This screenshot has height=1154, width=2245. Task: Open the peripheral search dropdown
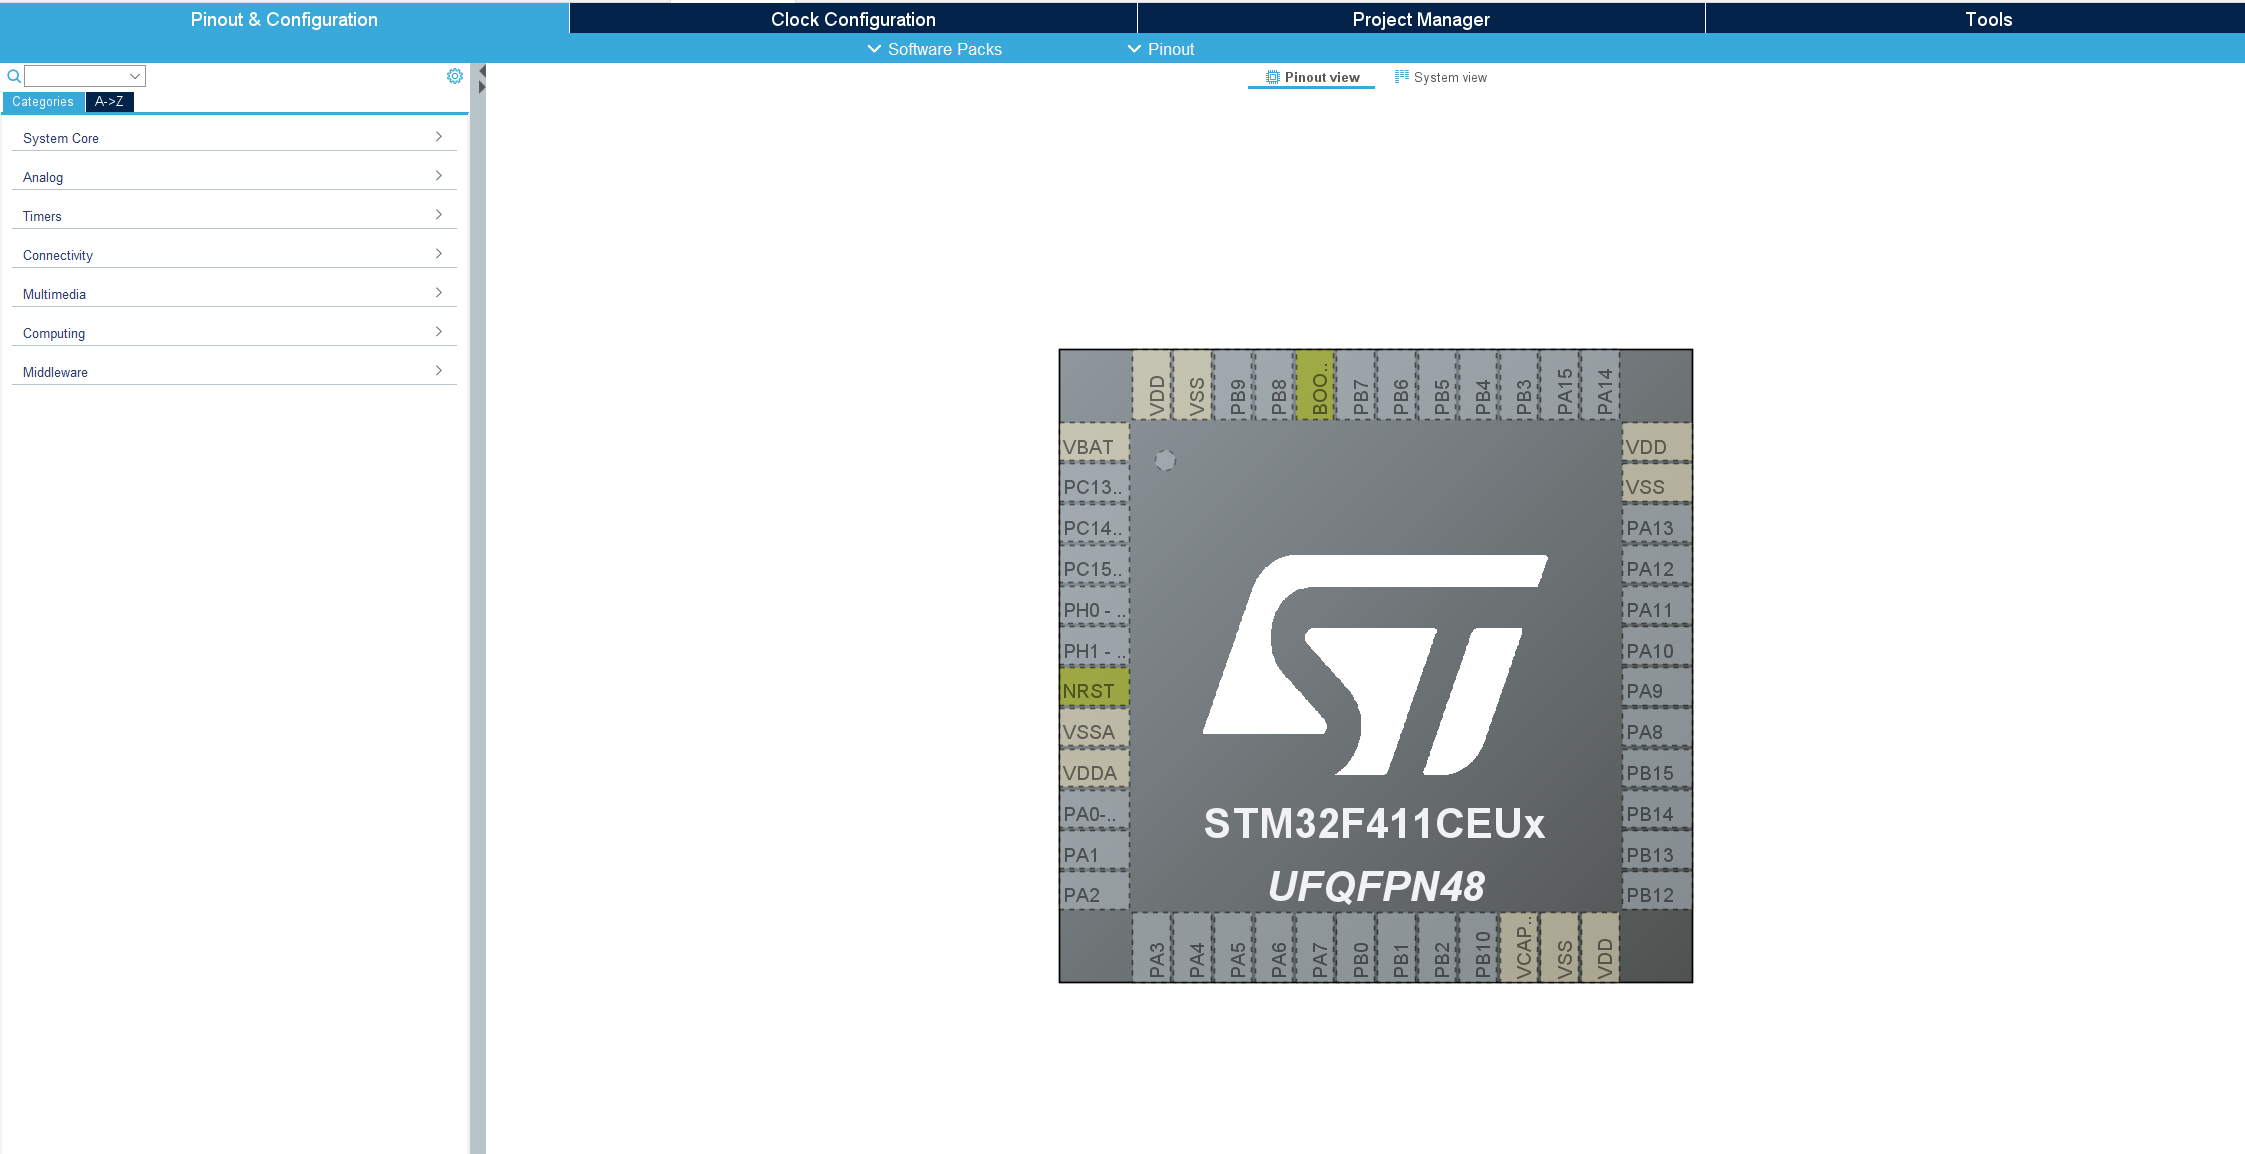click(135, 76)
